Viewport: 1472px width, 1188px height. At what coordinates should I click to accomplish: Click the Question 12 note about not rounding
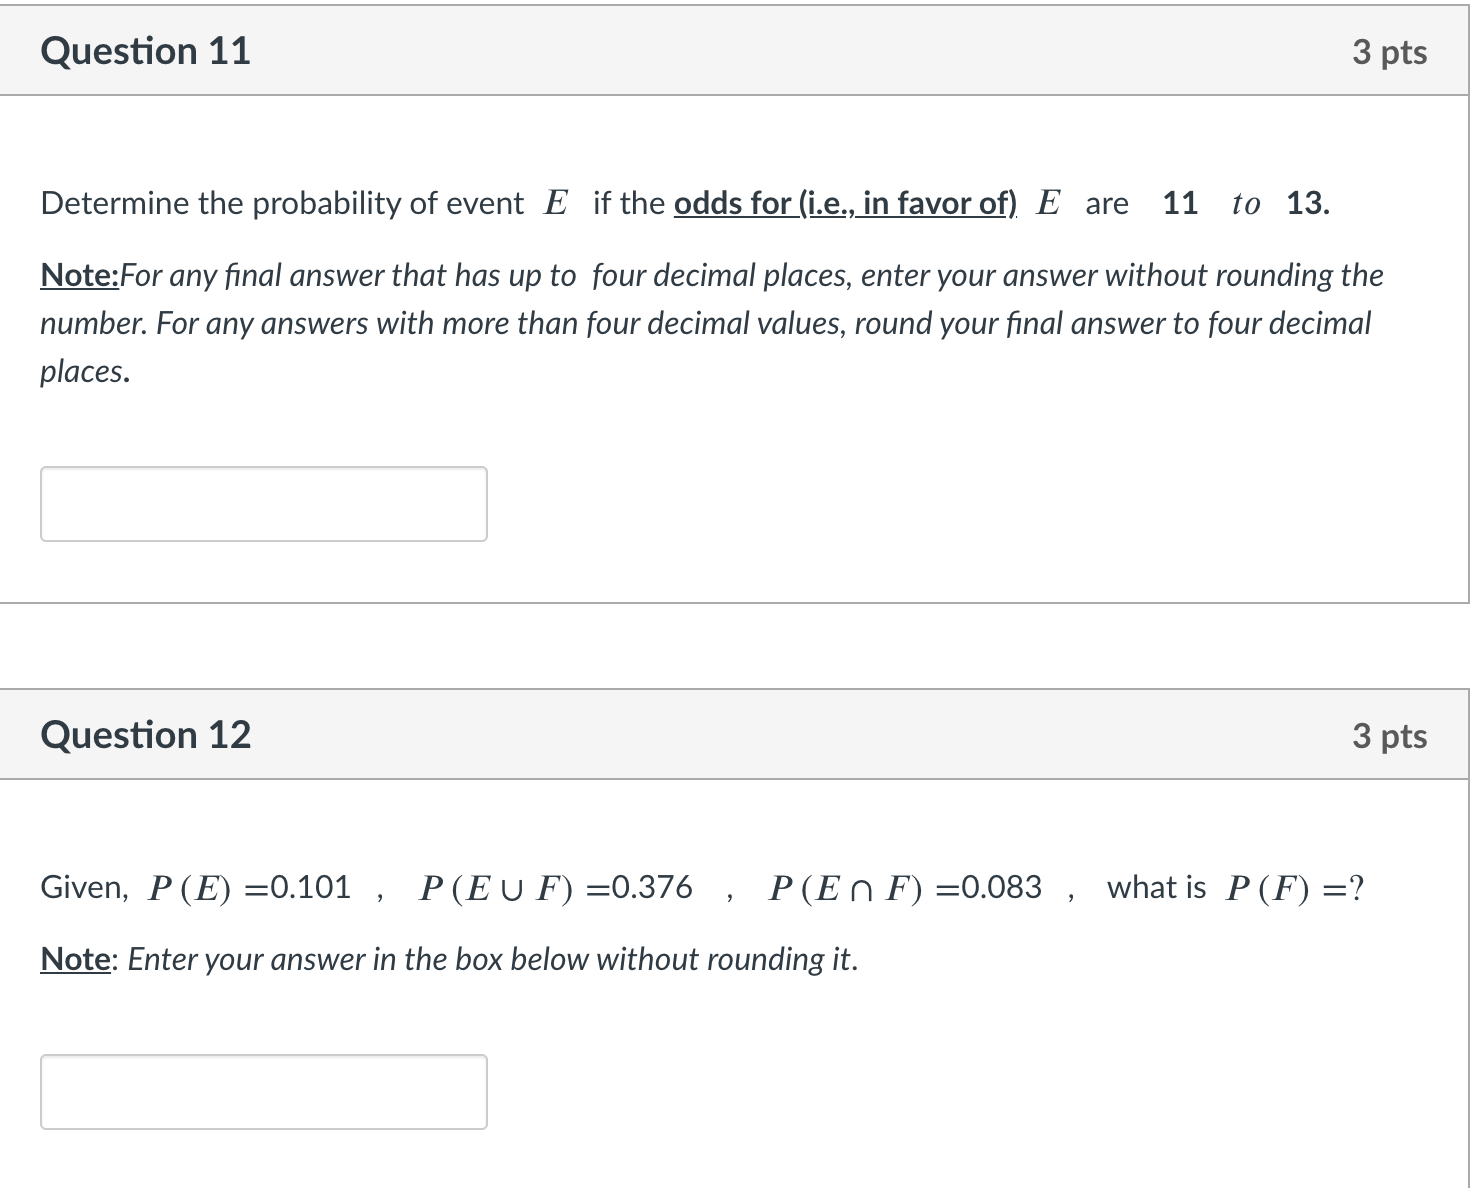coord(450,959)
